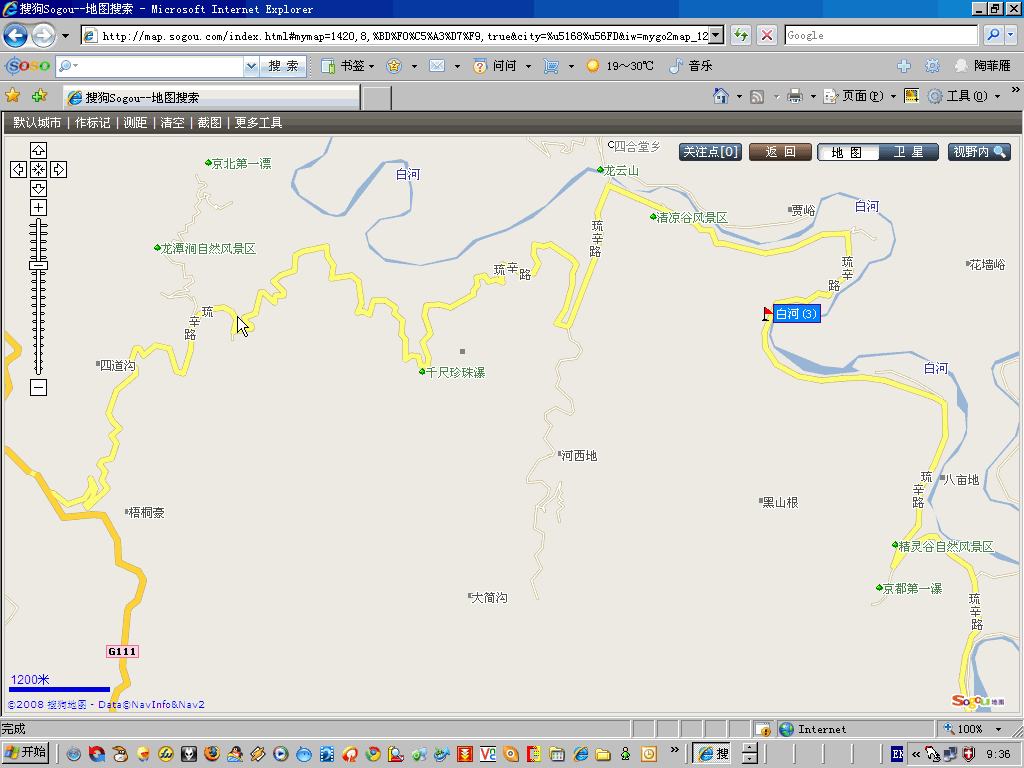
Task: Click the 视野内 search in view button
Action: (x=979, y=152)
